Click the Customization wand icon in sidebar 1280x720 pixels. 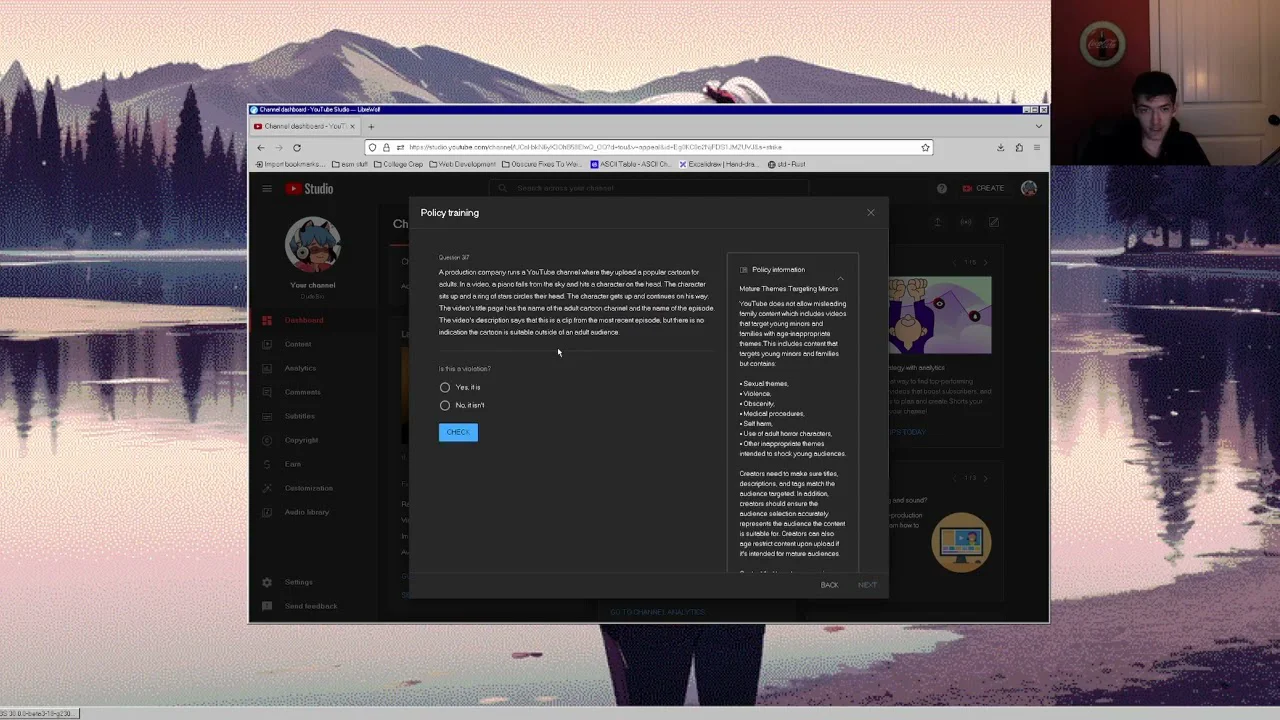267,488
